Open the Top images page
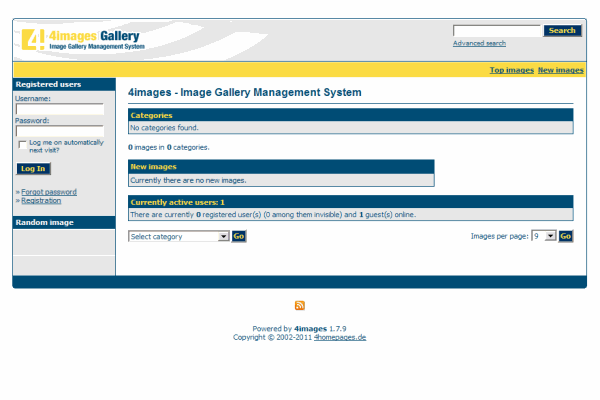Viewport: 600px width, 400px height. point(511,70)
